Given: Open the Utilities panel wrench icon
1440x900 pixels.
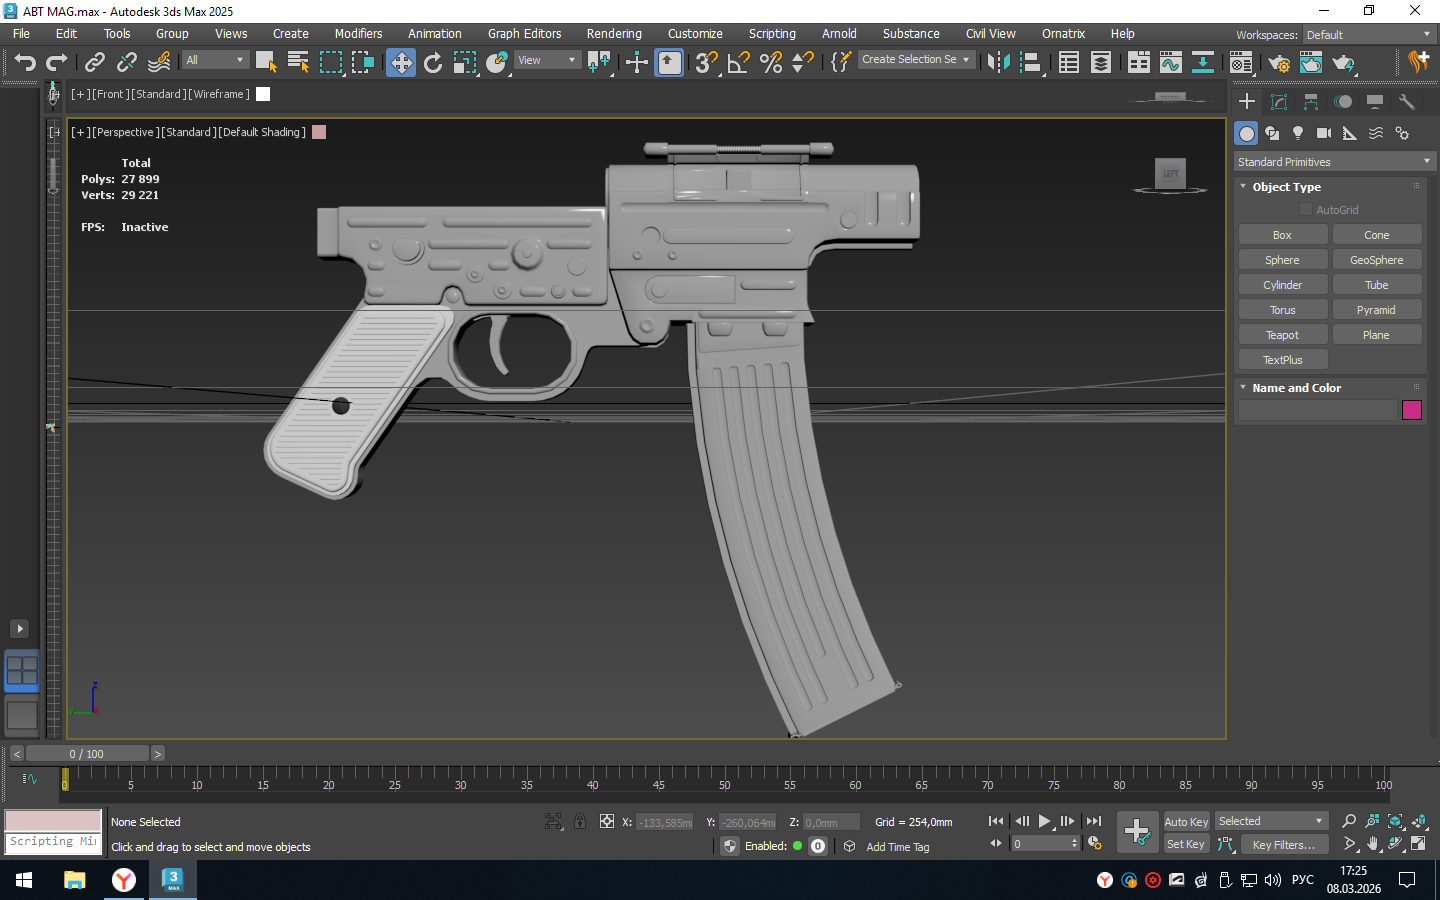Looking at the screenshot, I should click(1407, 102).
